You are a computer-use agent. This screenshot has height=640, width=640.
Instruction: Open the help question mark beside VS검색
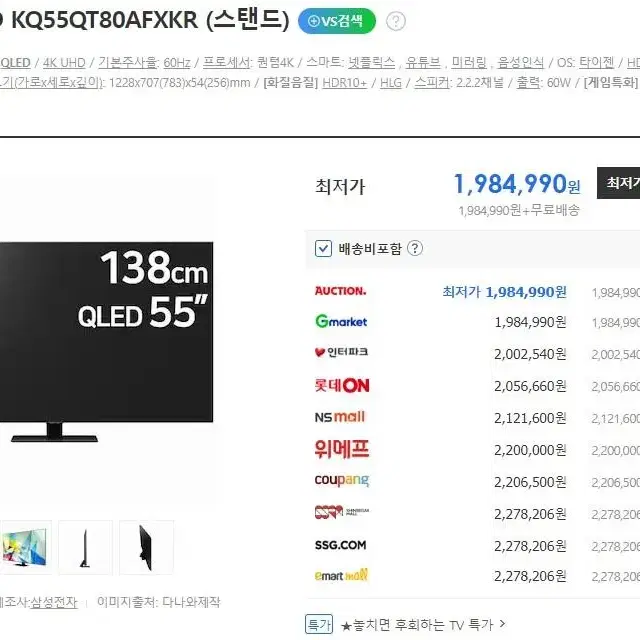tap(396, 21)
